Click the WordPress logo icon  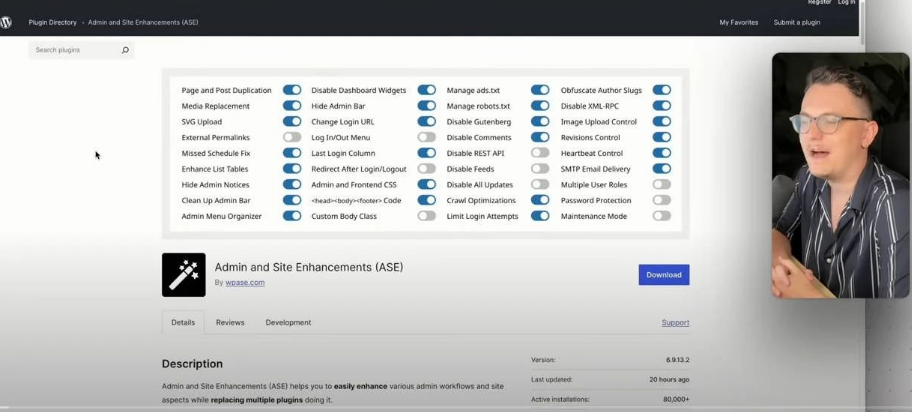click(5, 23)
